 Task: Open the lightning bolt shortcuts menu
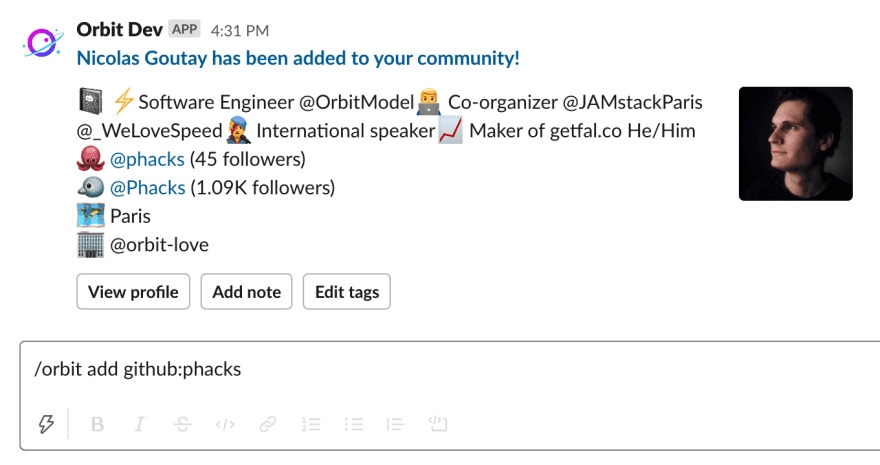(46, 423)
